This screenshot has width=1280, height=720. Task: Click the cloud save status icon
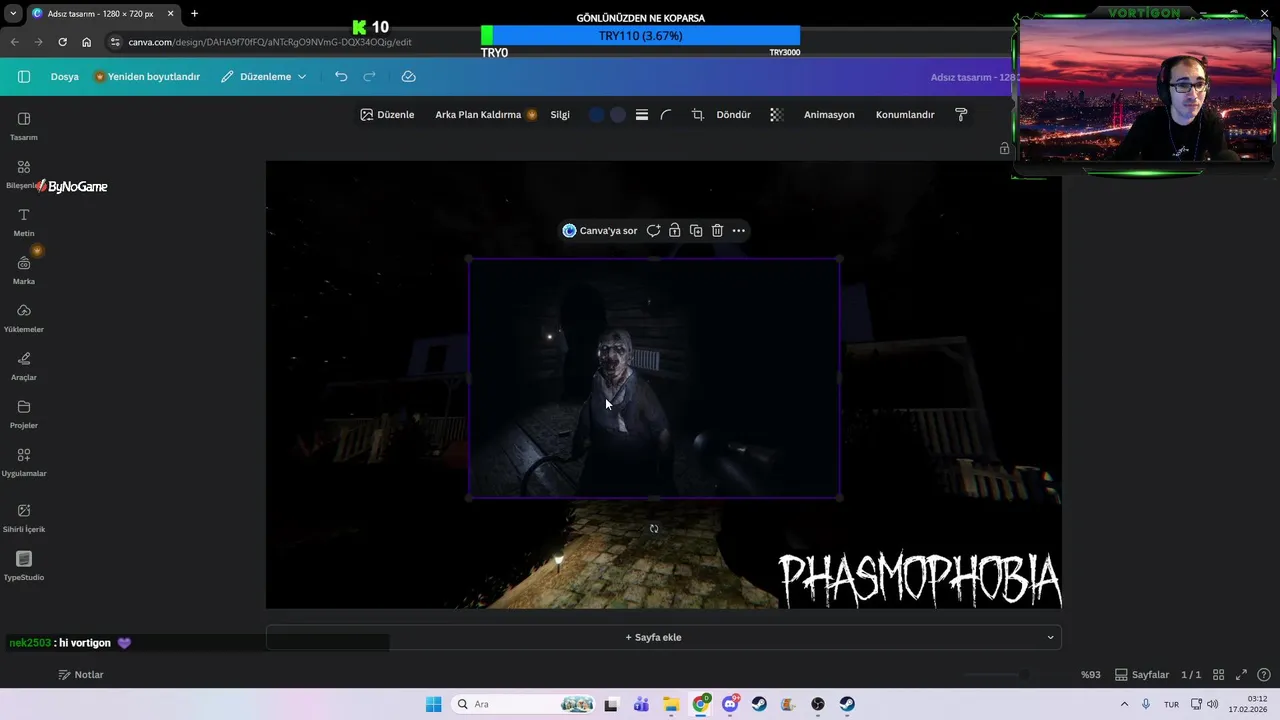click(408, 76)
